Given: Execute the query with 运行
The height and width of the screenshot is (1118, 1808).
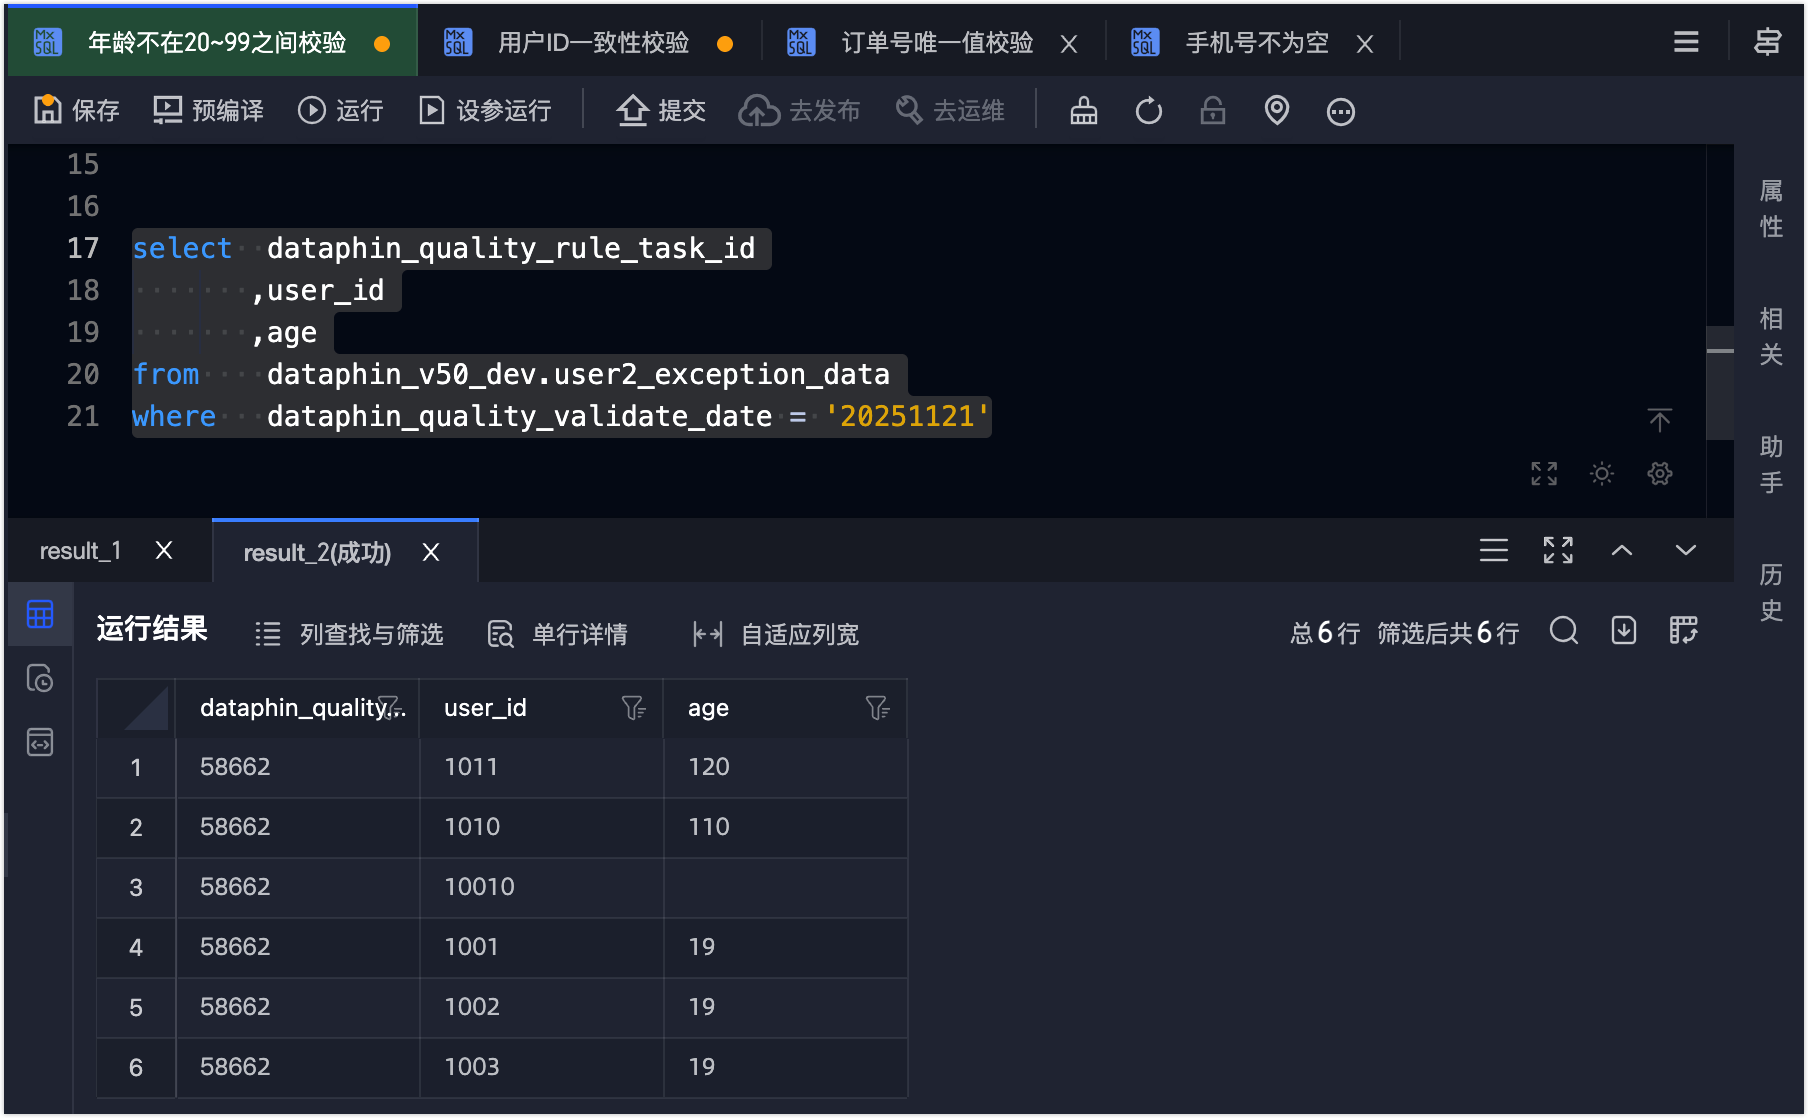Looking at the screenshot, I should coord(340,110).
